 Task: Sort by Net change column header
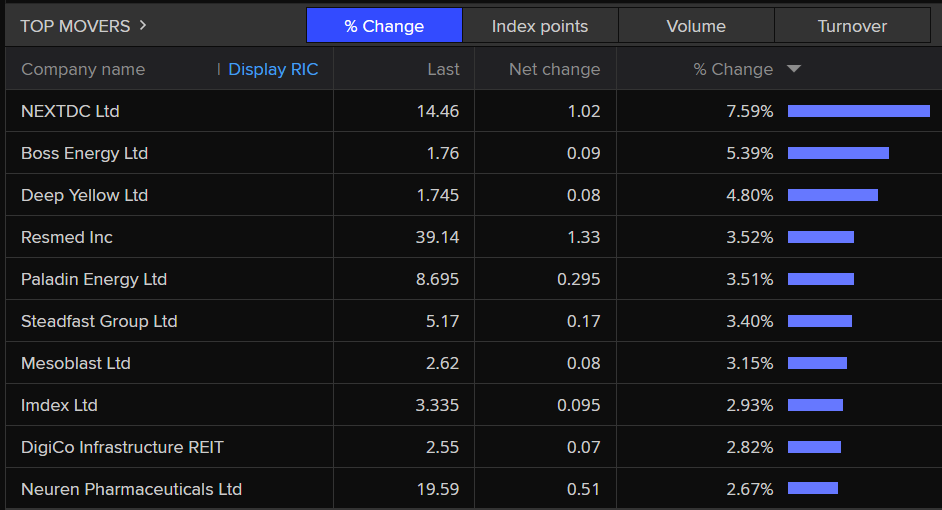(x=554, y=69)
